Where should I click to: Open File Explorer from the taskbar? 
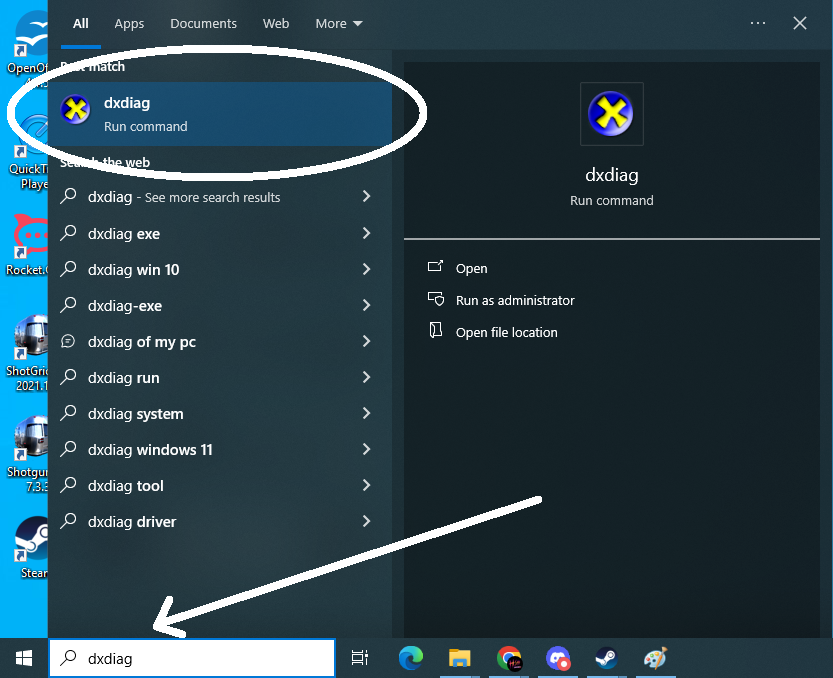[x=460, y=658]
